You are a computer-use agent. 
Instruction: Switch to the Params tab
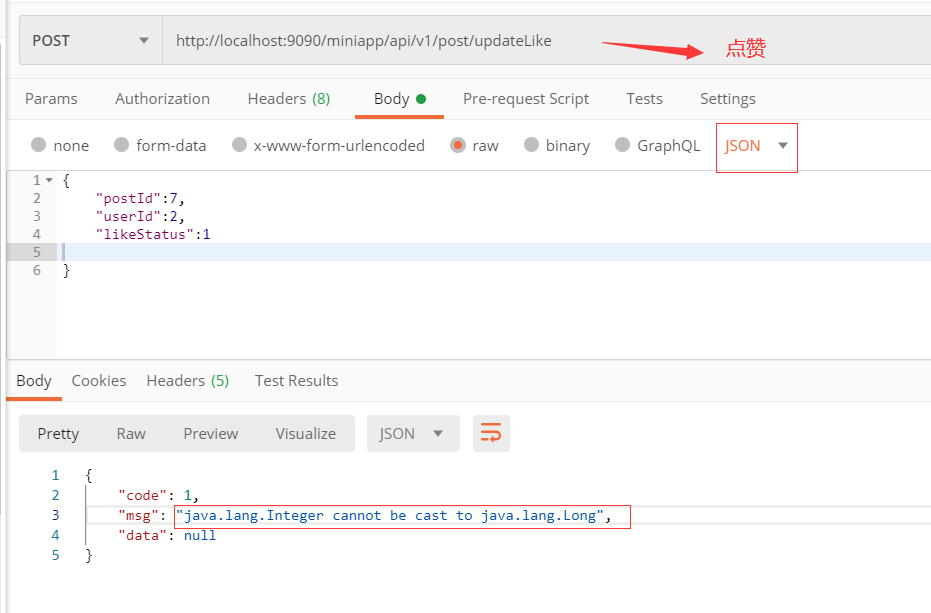51,99
